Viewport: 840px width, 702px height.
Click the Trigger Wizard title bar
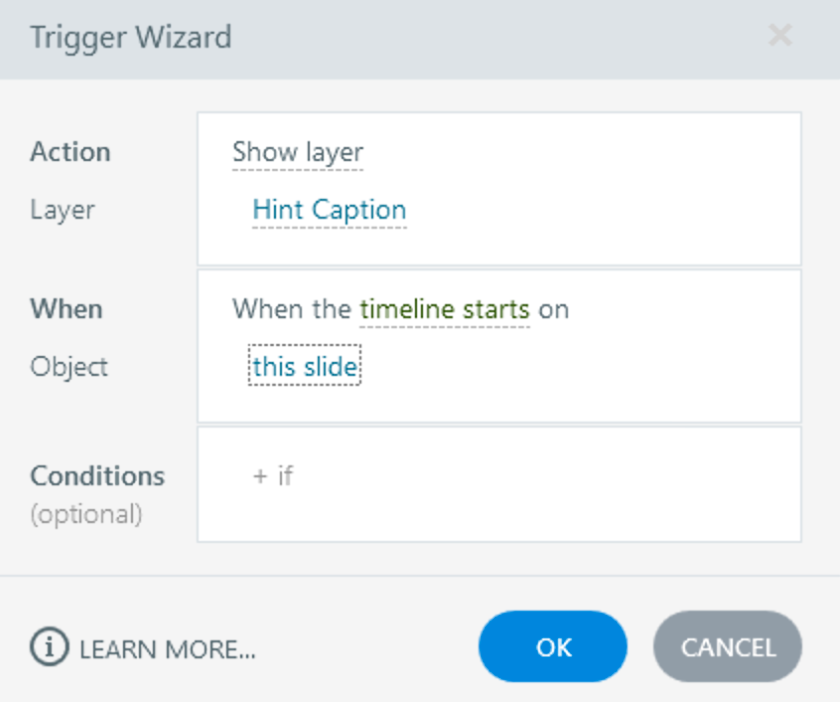click(x=400, y=38)
